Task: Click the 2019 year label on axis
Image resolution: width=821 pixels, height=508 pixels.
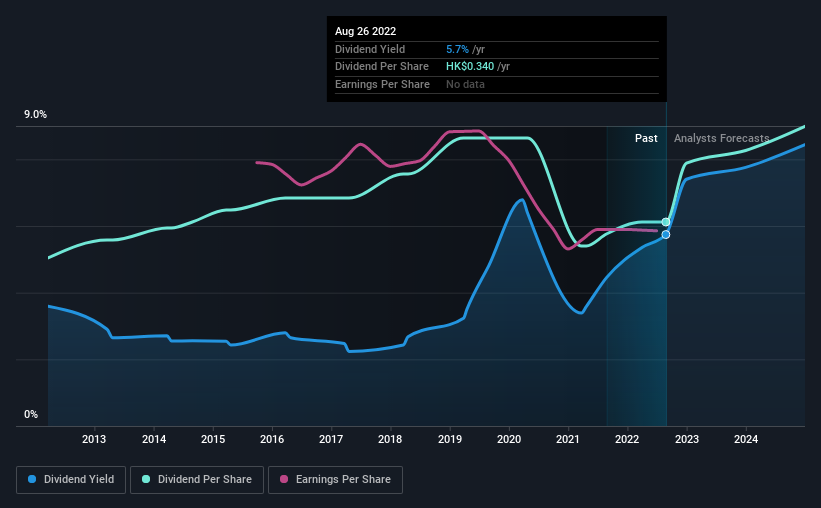Action: click(x=450, y=439)
